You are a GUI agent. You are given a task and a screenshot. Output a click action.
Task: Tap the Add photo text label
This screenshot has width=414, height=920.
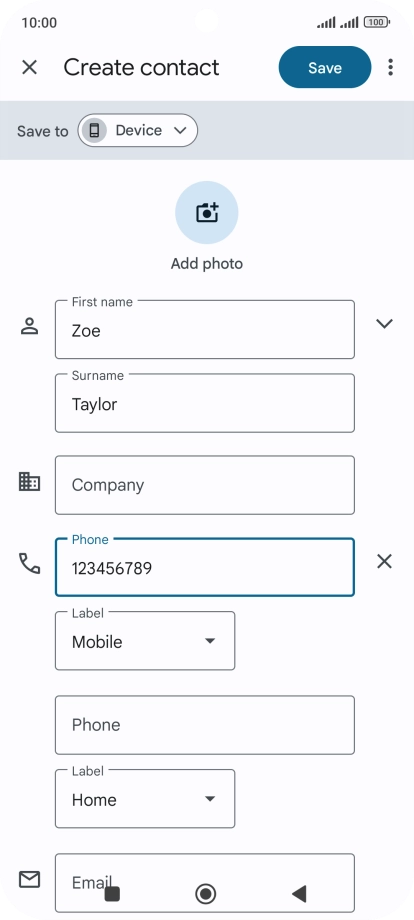click(207, 264)
